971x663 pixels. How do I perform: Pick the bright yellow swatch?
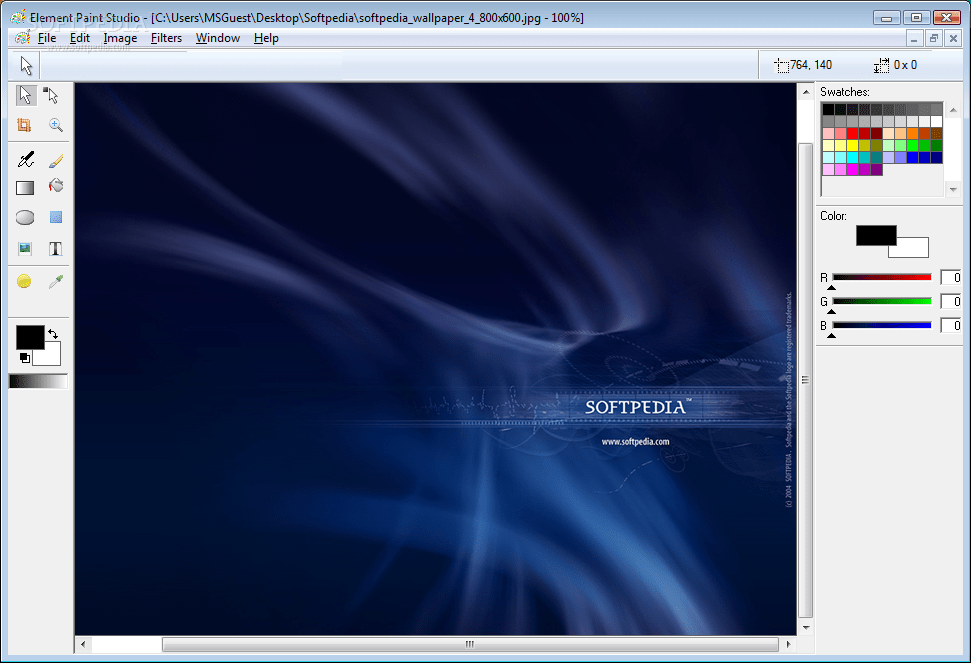[x=853, y=145]
